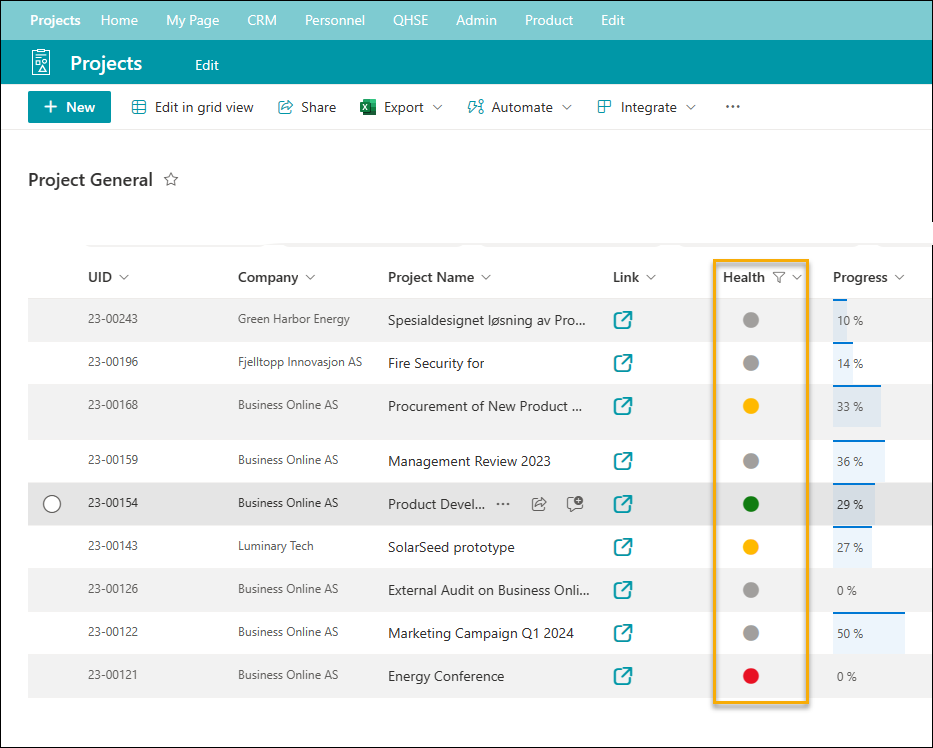Image resolution: width=933 pixels, height=748 pixels.
Task: Click share icon on Product Devel... row
Action: pyautogui.click(x=538, y=504)
